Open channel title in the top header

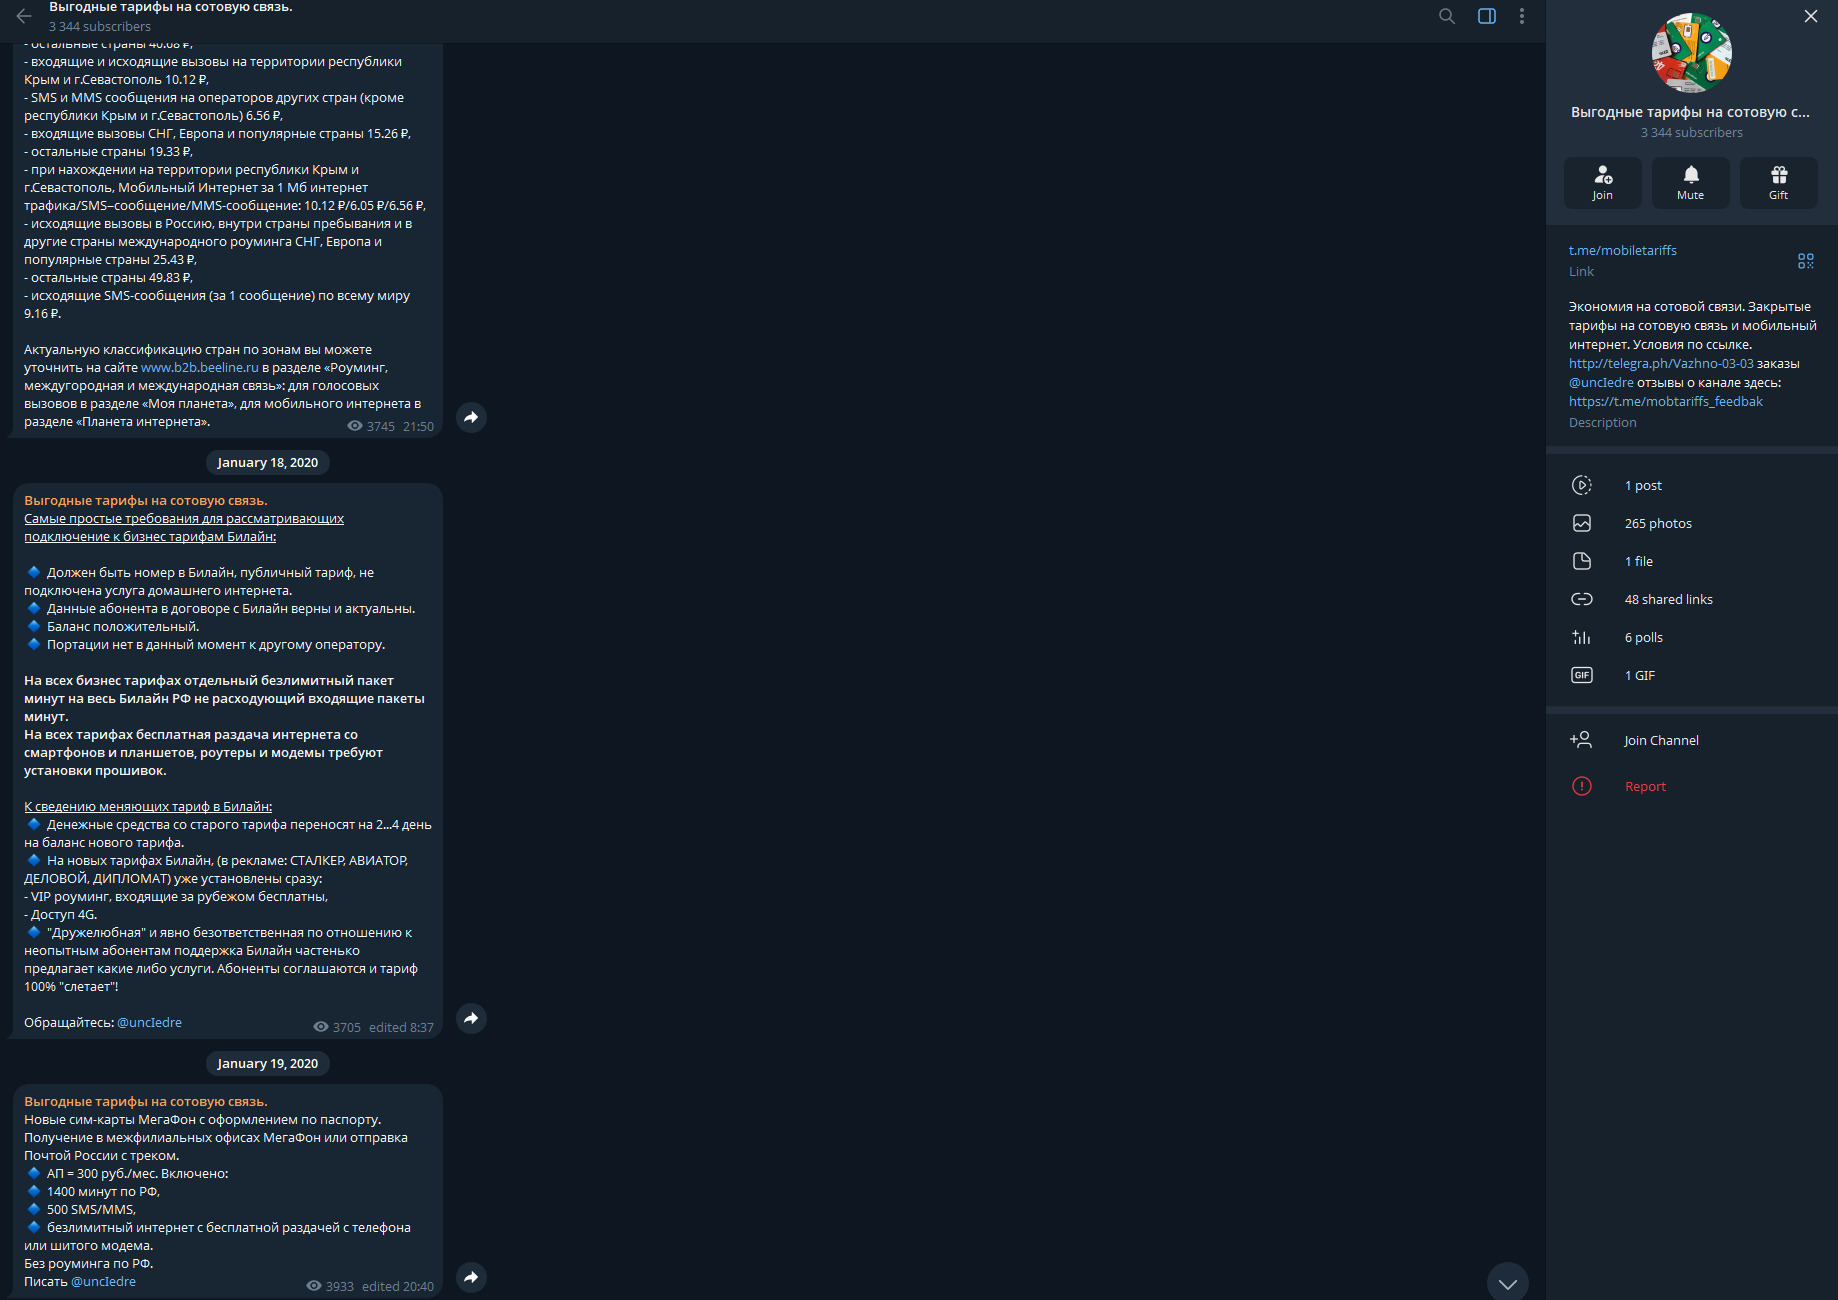tap(171, 7)
